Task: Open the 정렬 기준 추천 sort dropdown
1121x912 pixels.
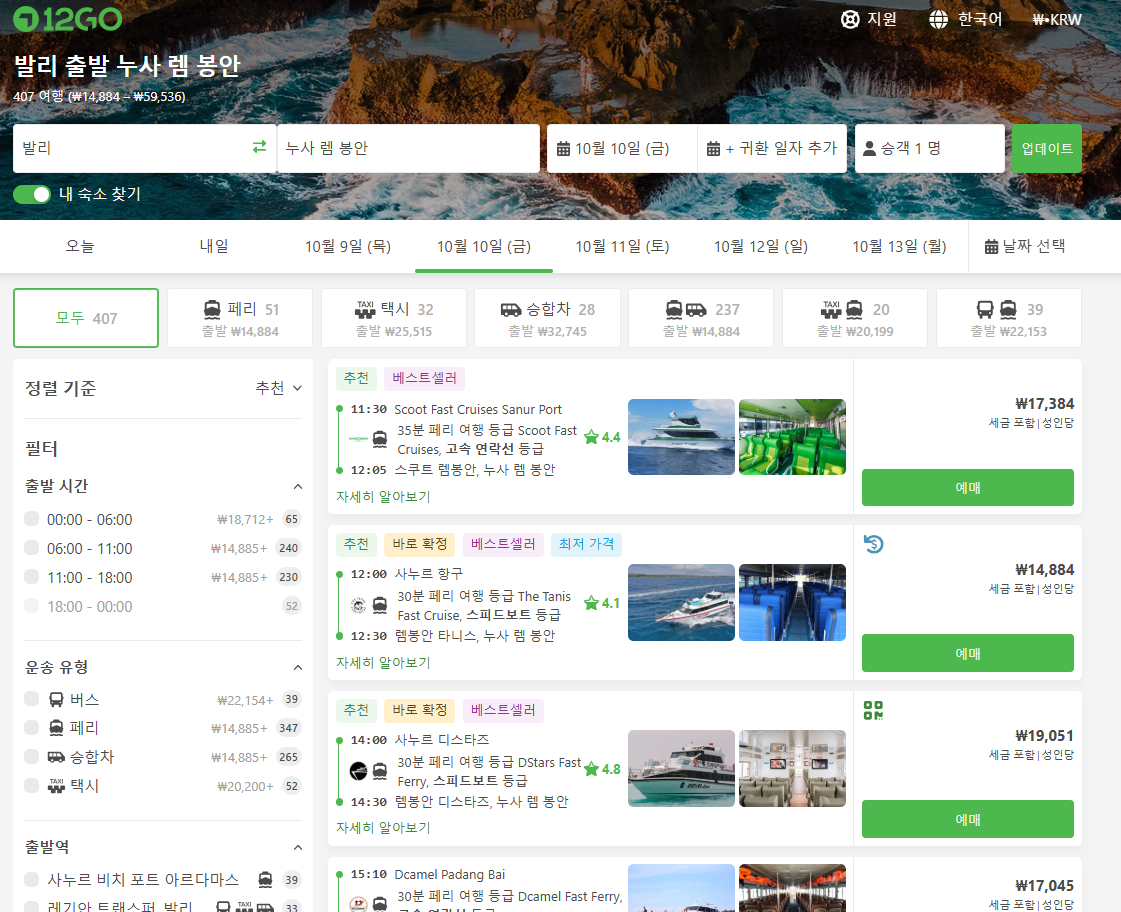Action: [279, 388]
